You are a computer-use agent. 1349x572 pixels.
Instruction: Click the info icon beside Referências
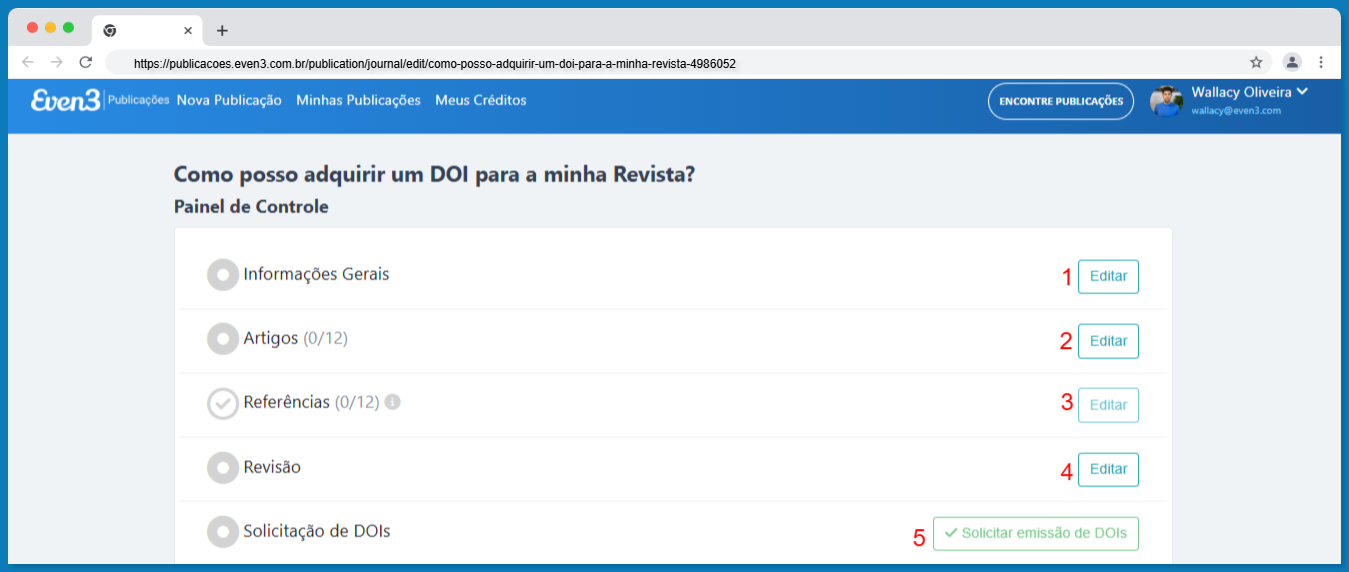[x=393, y=402]
